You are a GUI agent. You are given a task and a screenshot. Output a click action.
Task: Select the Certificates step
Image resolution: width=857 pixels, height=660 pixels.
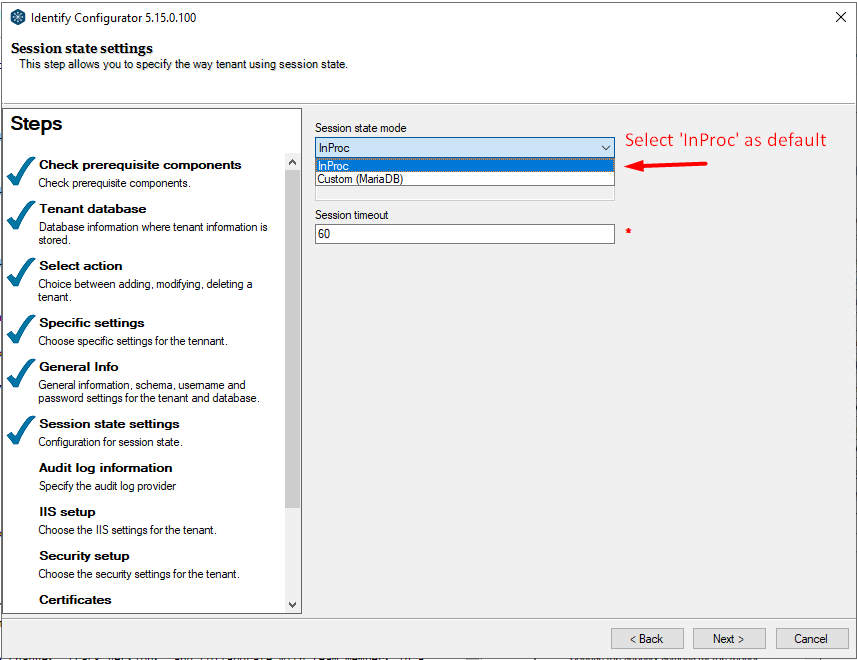pos(75,600)
